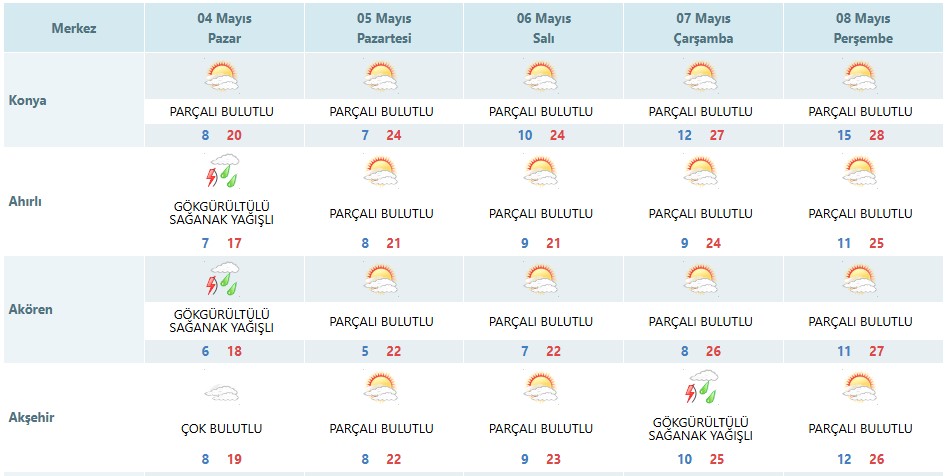Click ÇOK BULUTLU text for Akşehir

(222, 429)
